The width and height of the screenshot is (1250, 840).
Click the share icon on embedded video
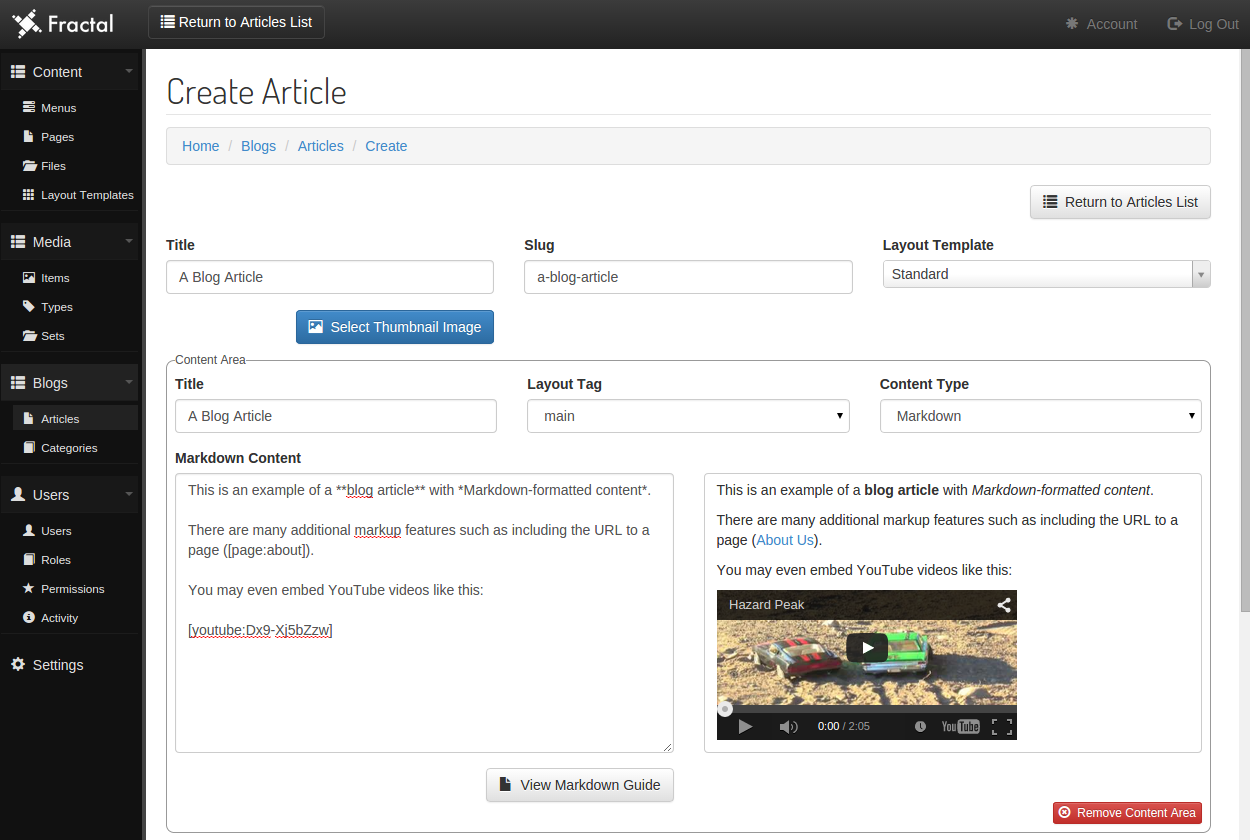tap(1003, 604)
